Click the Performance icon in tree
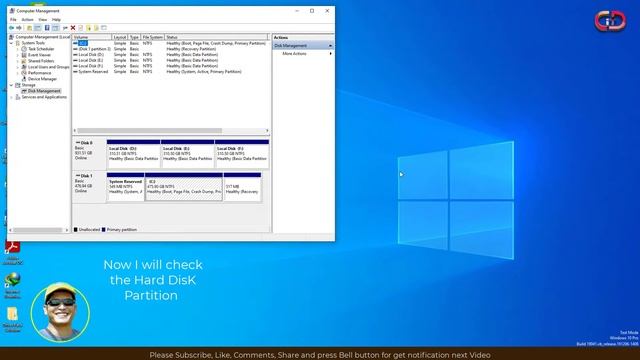Screen dimensions: 640x360 pos(24,73)
